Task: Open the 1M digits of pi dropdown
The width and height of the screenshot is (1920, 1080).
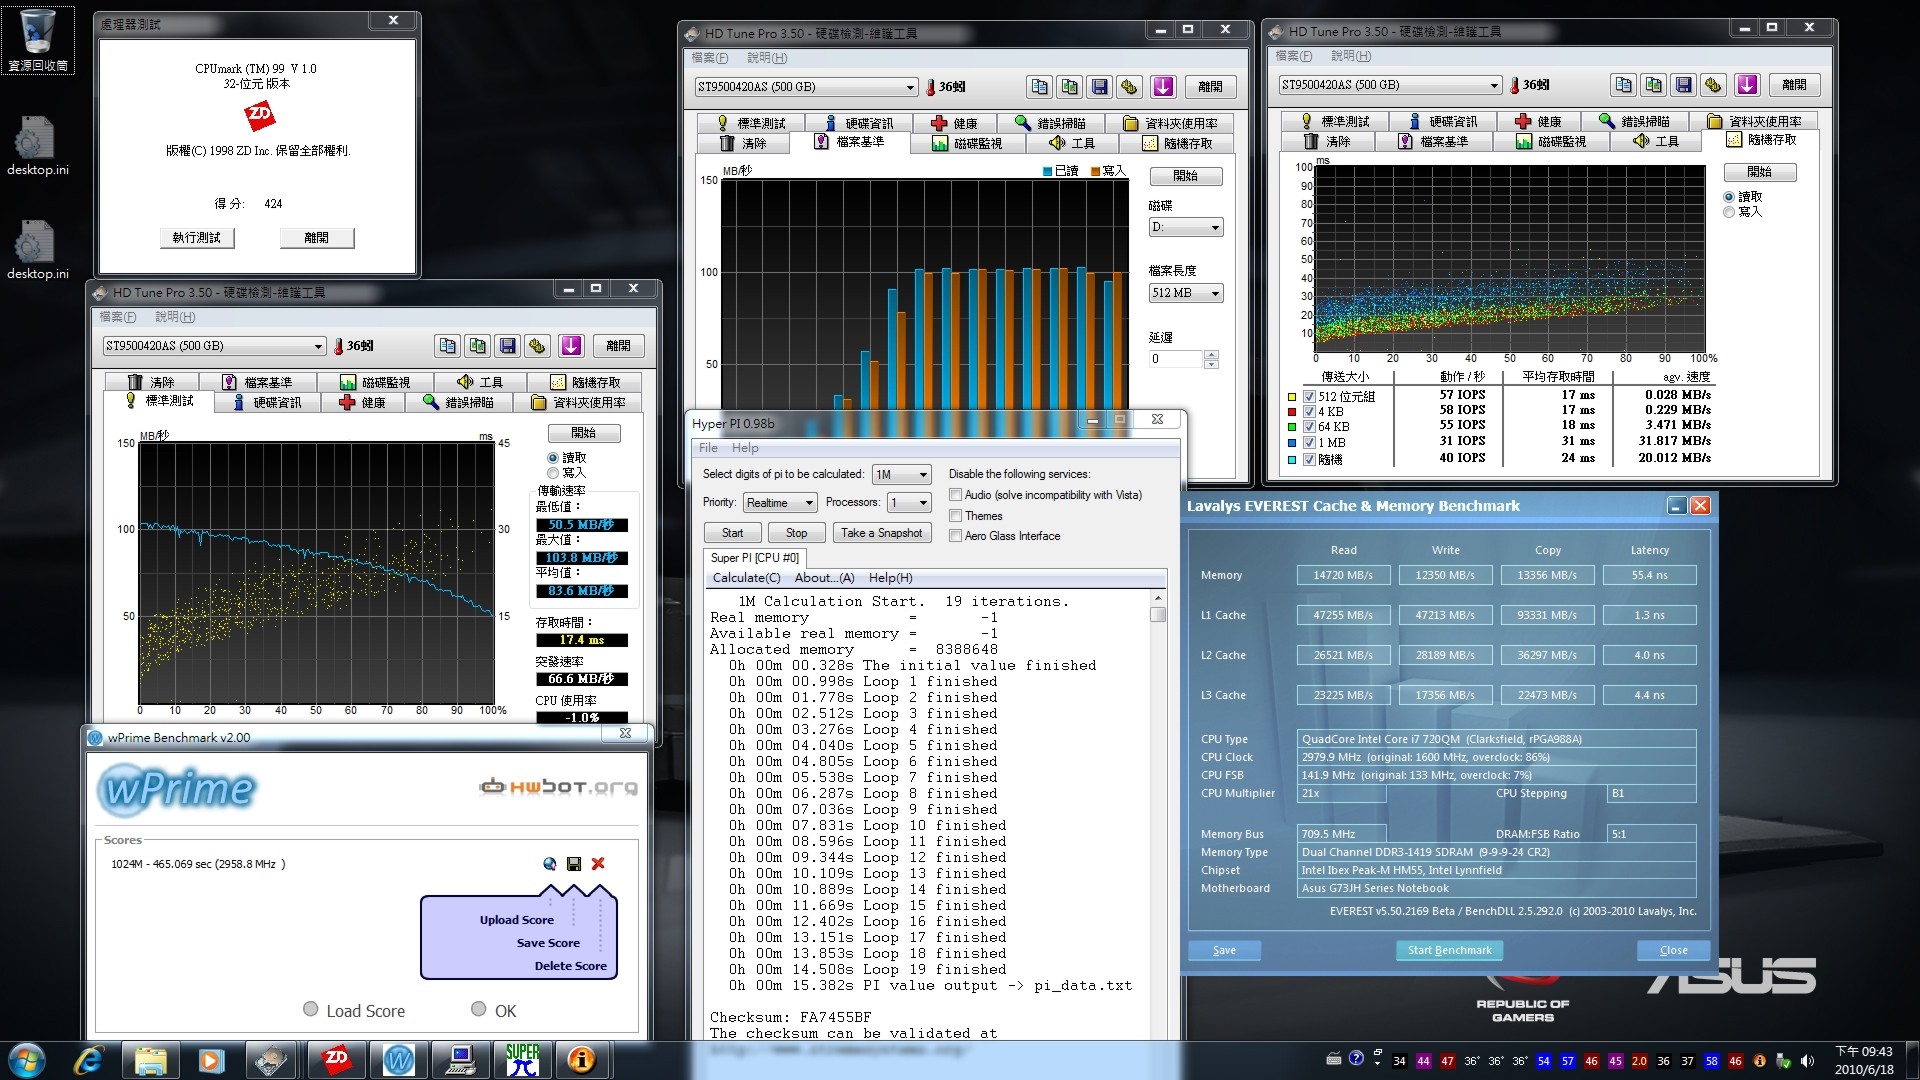Action: [x=902, y=475]
